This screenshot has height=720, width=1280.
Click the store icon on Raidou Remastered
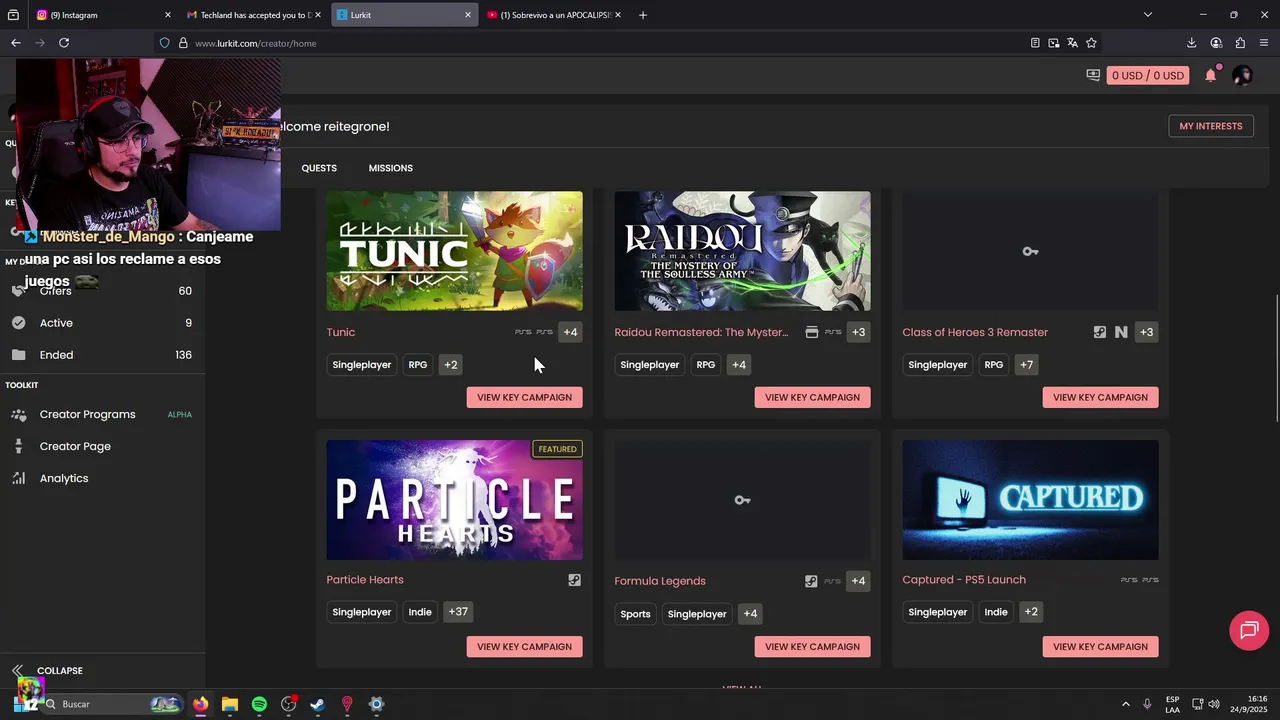pos(811,332)
